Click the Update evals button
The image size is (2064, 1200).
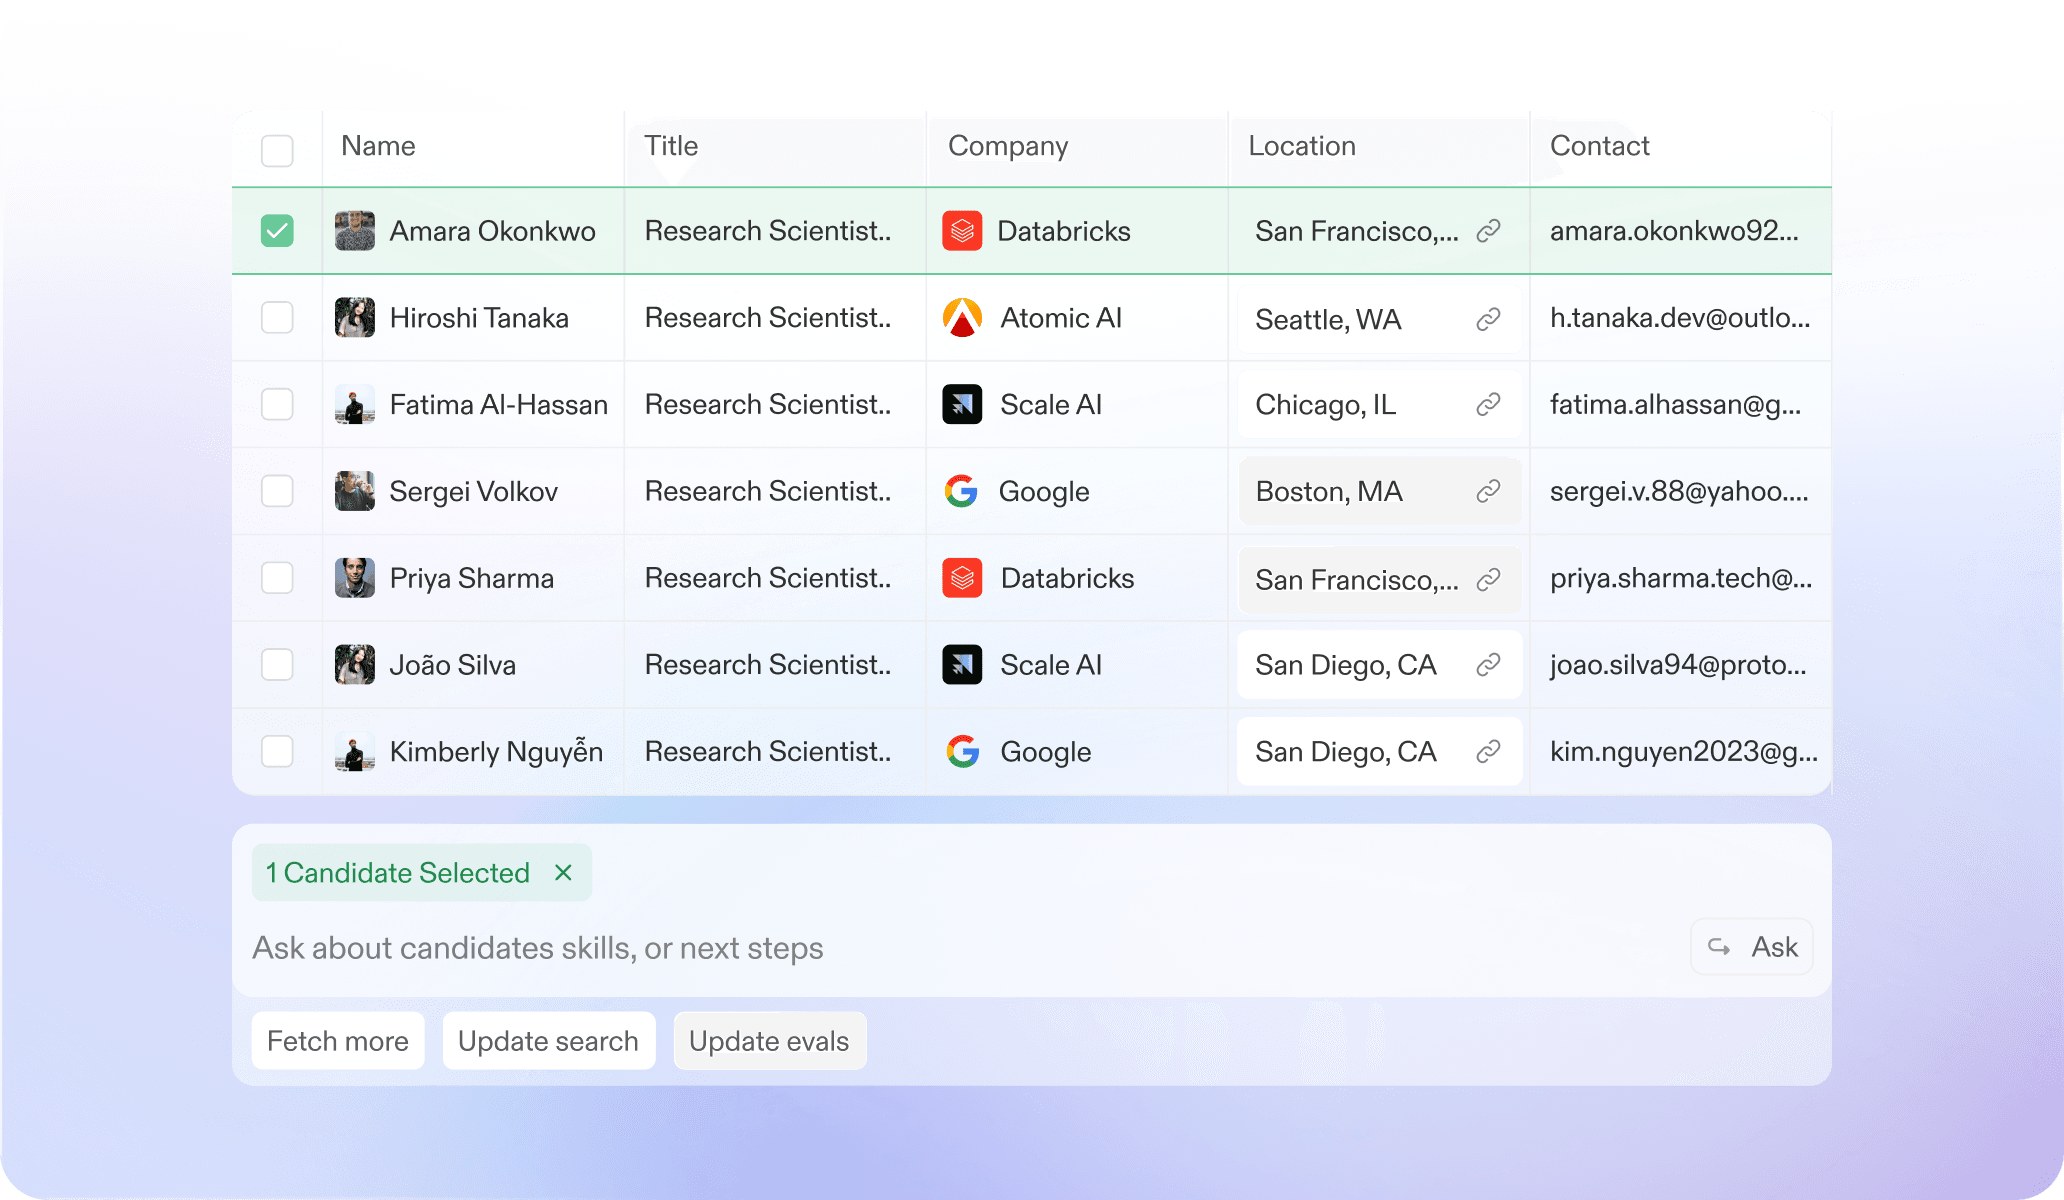tap(769, 1041)
